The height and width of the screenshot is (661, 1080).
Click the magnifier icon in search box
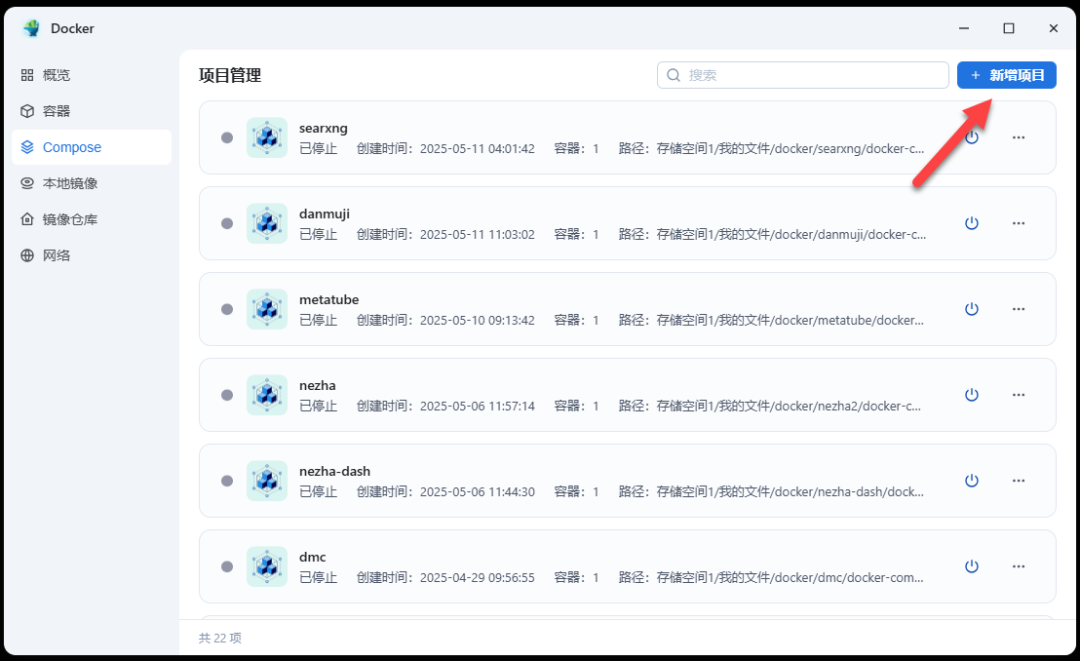(x=674, y=75)
